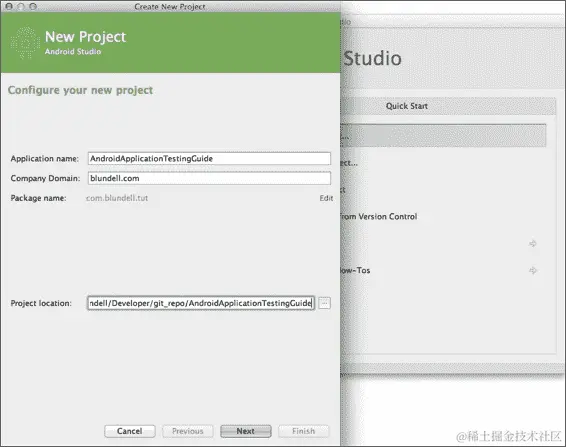Select highlighted first Quick Start row
This screenshot has width=566, height=447.
tap(443, 135)
